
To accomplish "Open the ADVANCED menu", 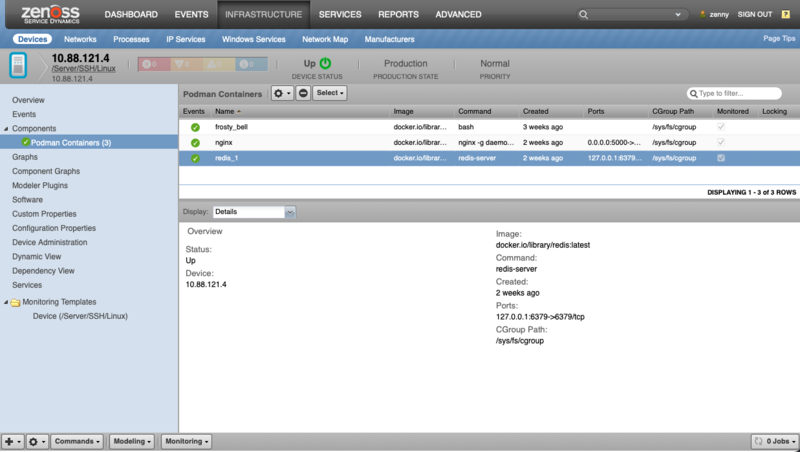I will [x=458, y=15].
